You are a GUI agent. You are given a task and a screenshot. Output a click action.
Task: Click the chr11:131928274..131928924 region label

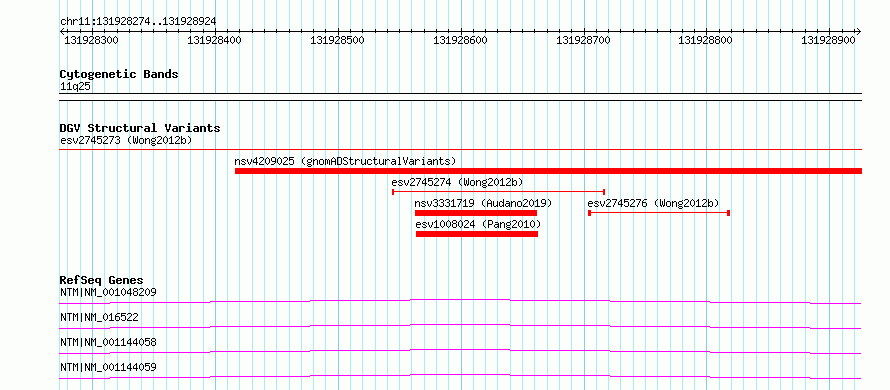tap(138, 22)
